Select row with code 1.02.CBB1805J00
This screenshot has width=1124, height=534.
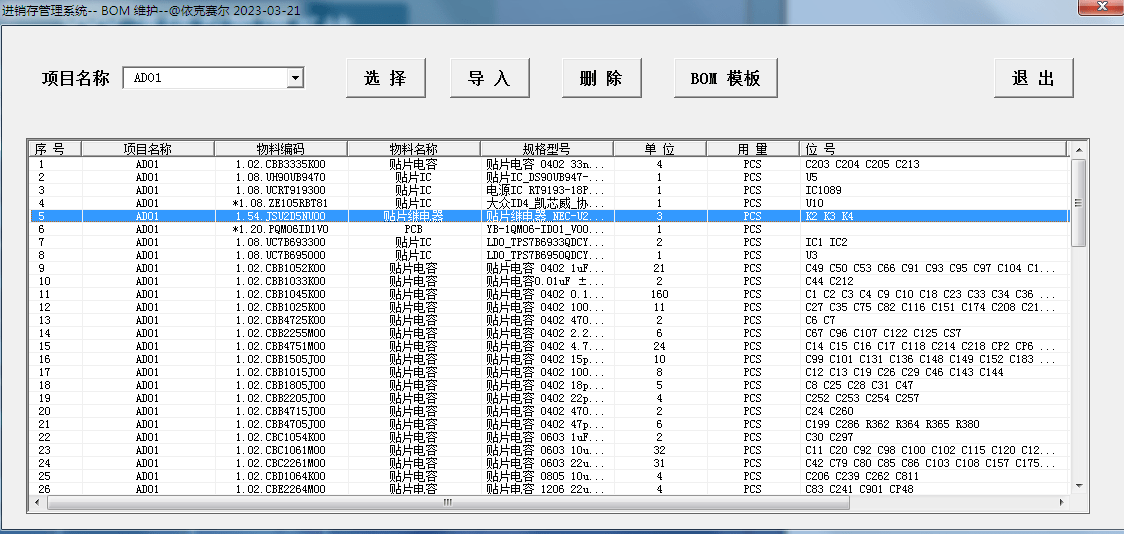pyautogui.click(x=549, y=385)
